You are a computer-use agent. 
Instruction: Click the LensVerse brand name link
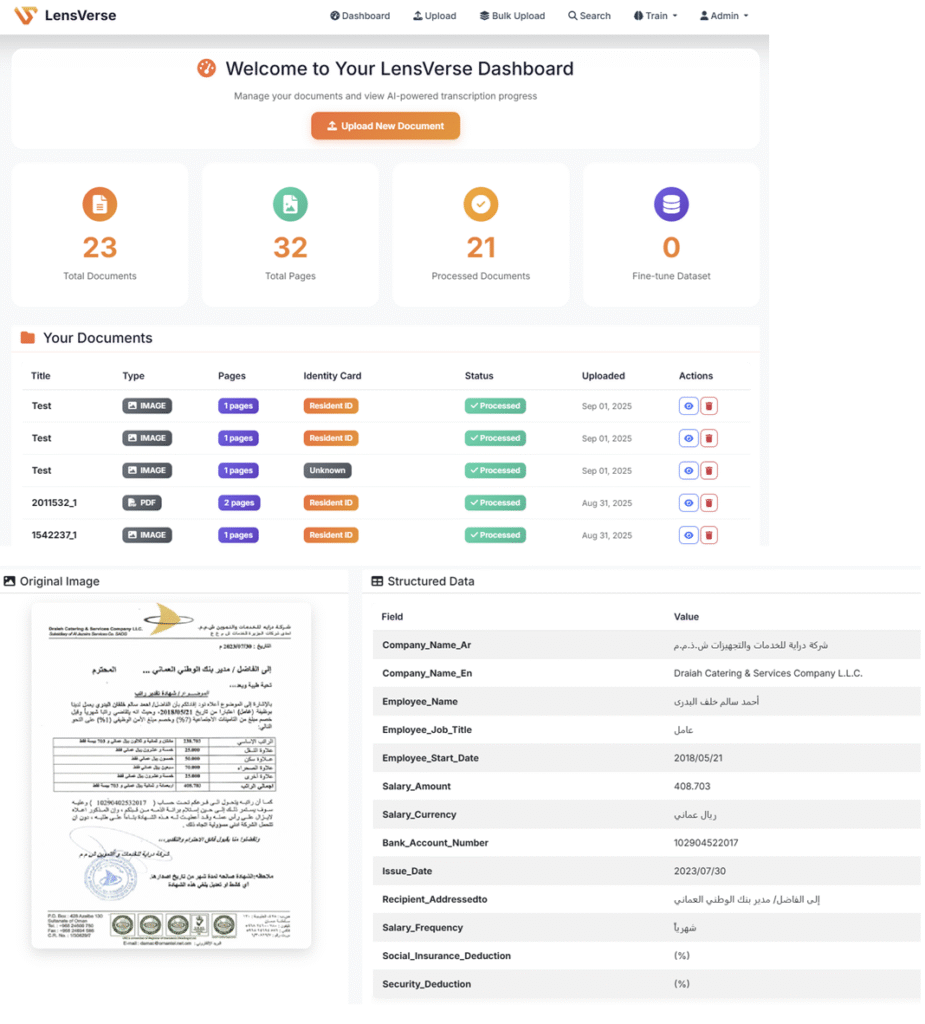pyautogui.click(x=80, y=16)
